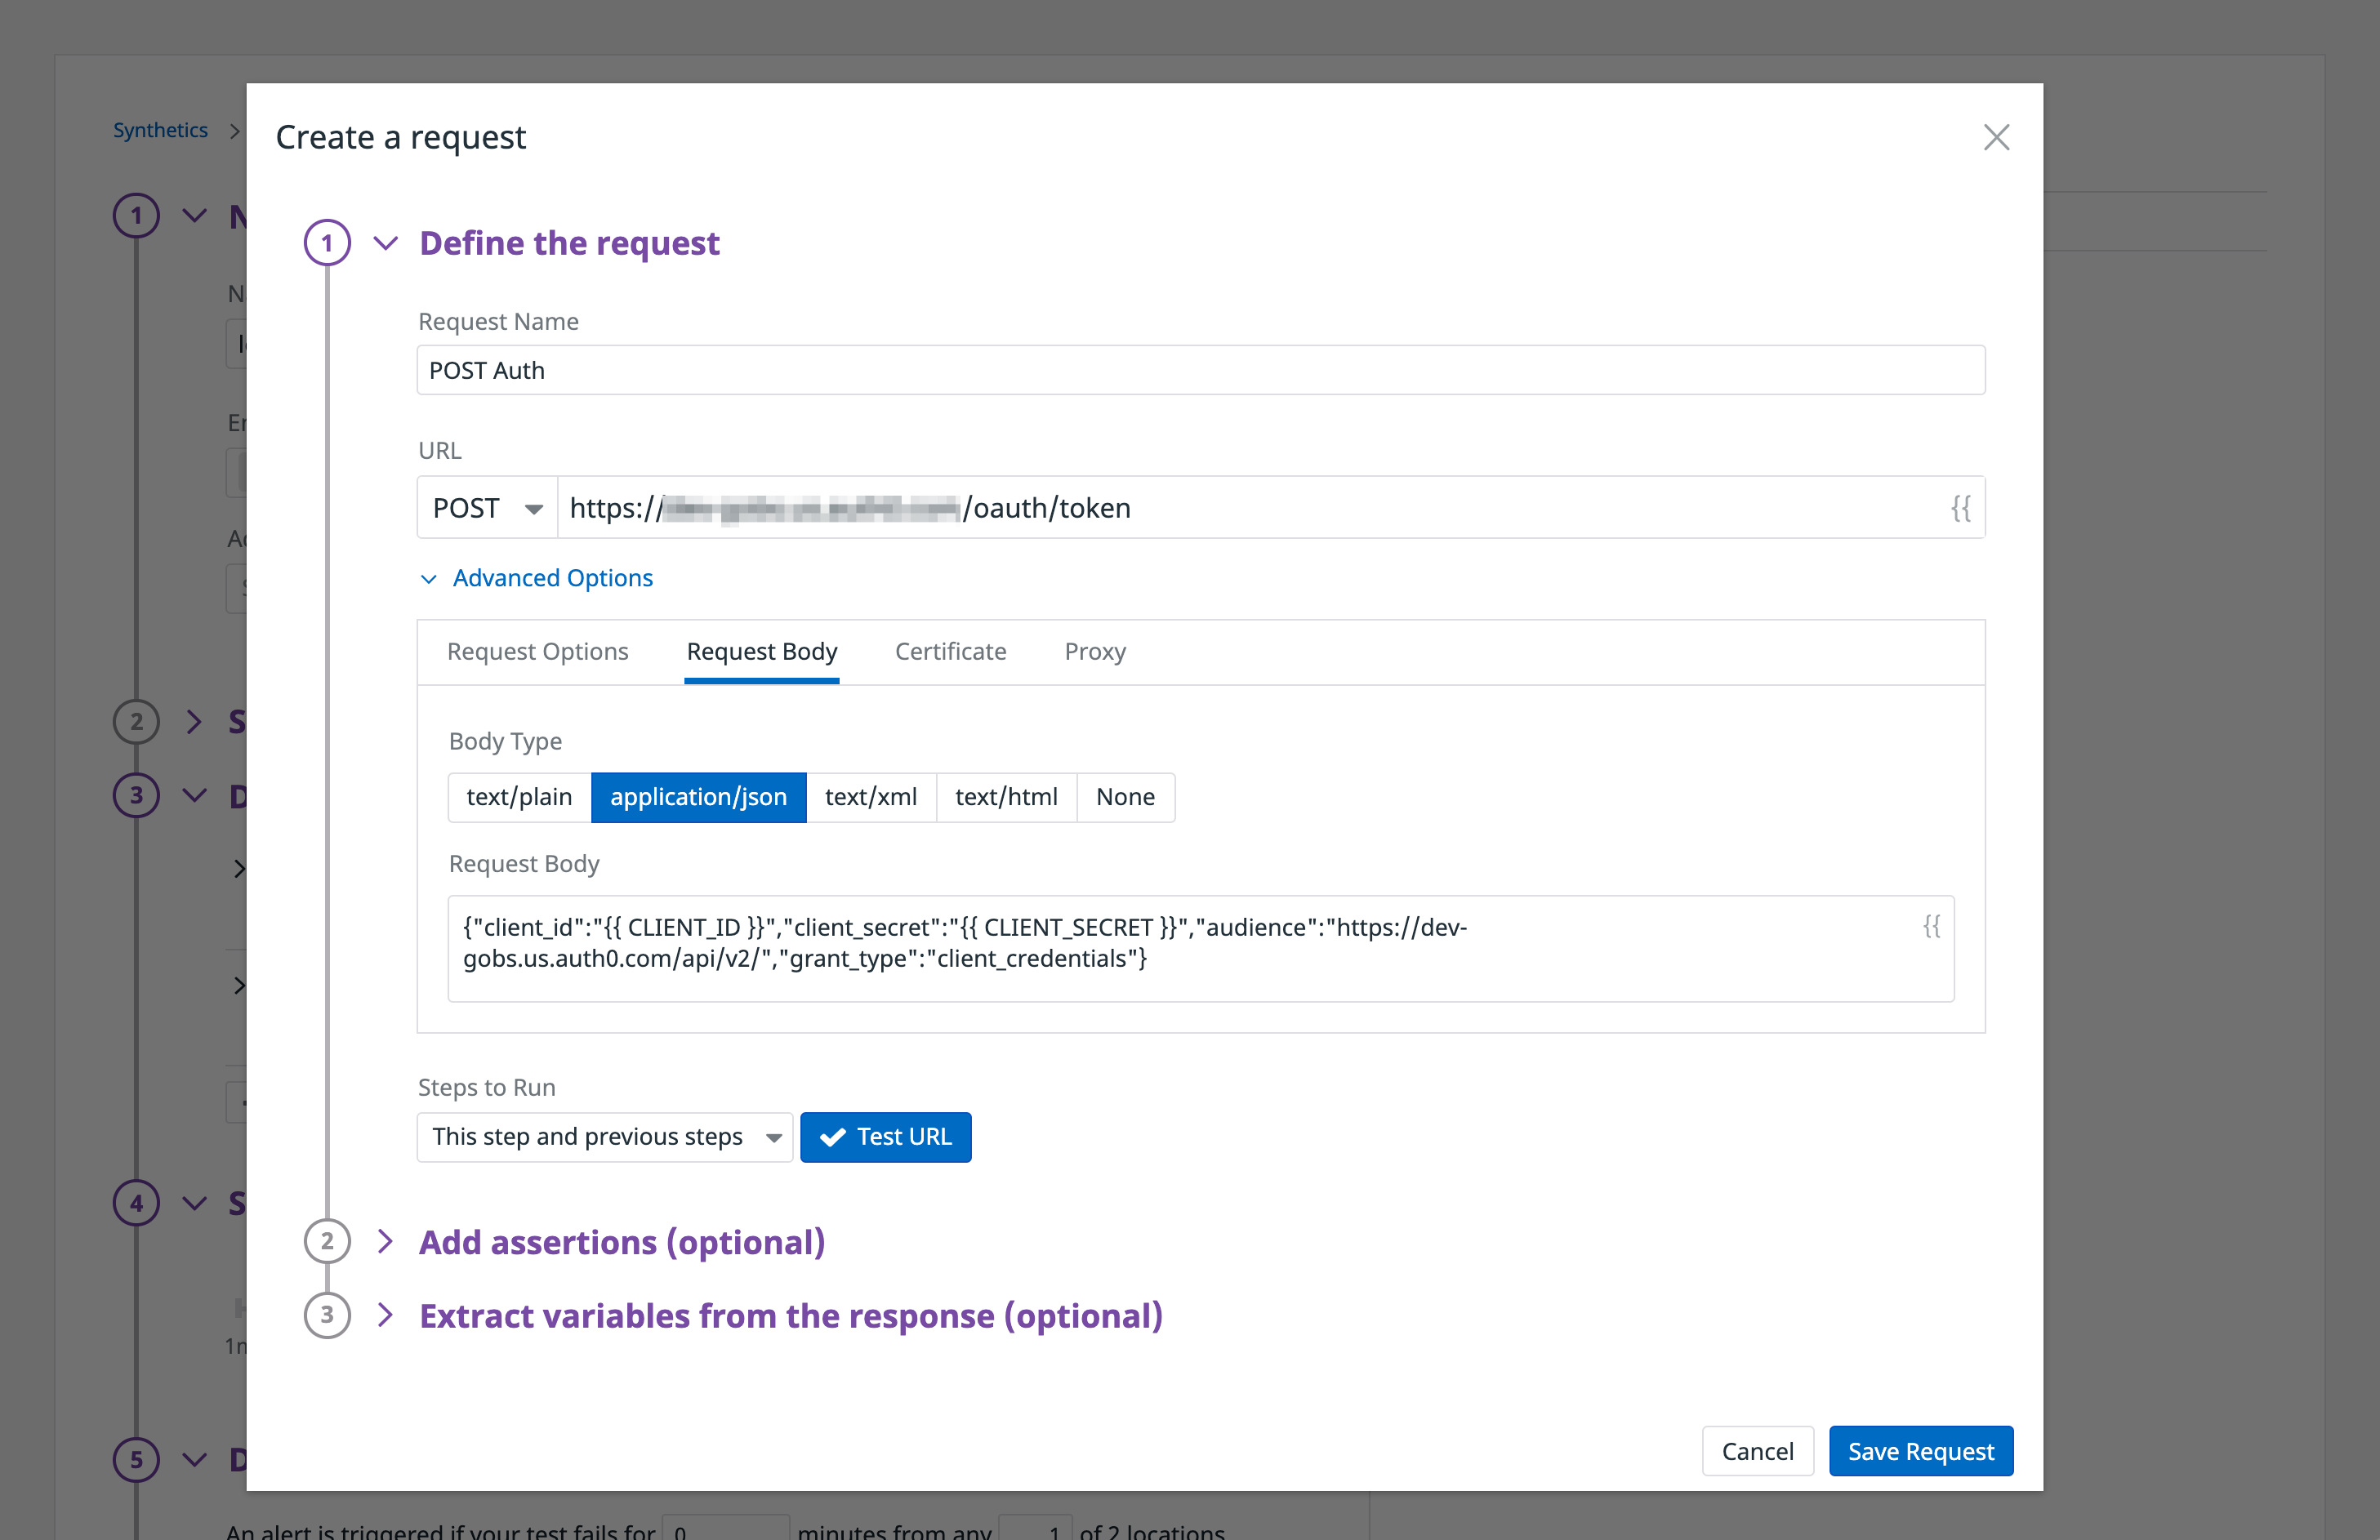
Task: Click the Save Request button
Action: 1920,1451
